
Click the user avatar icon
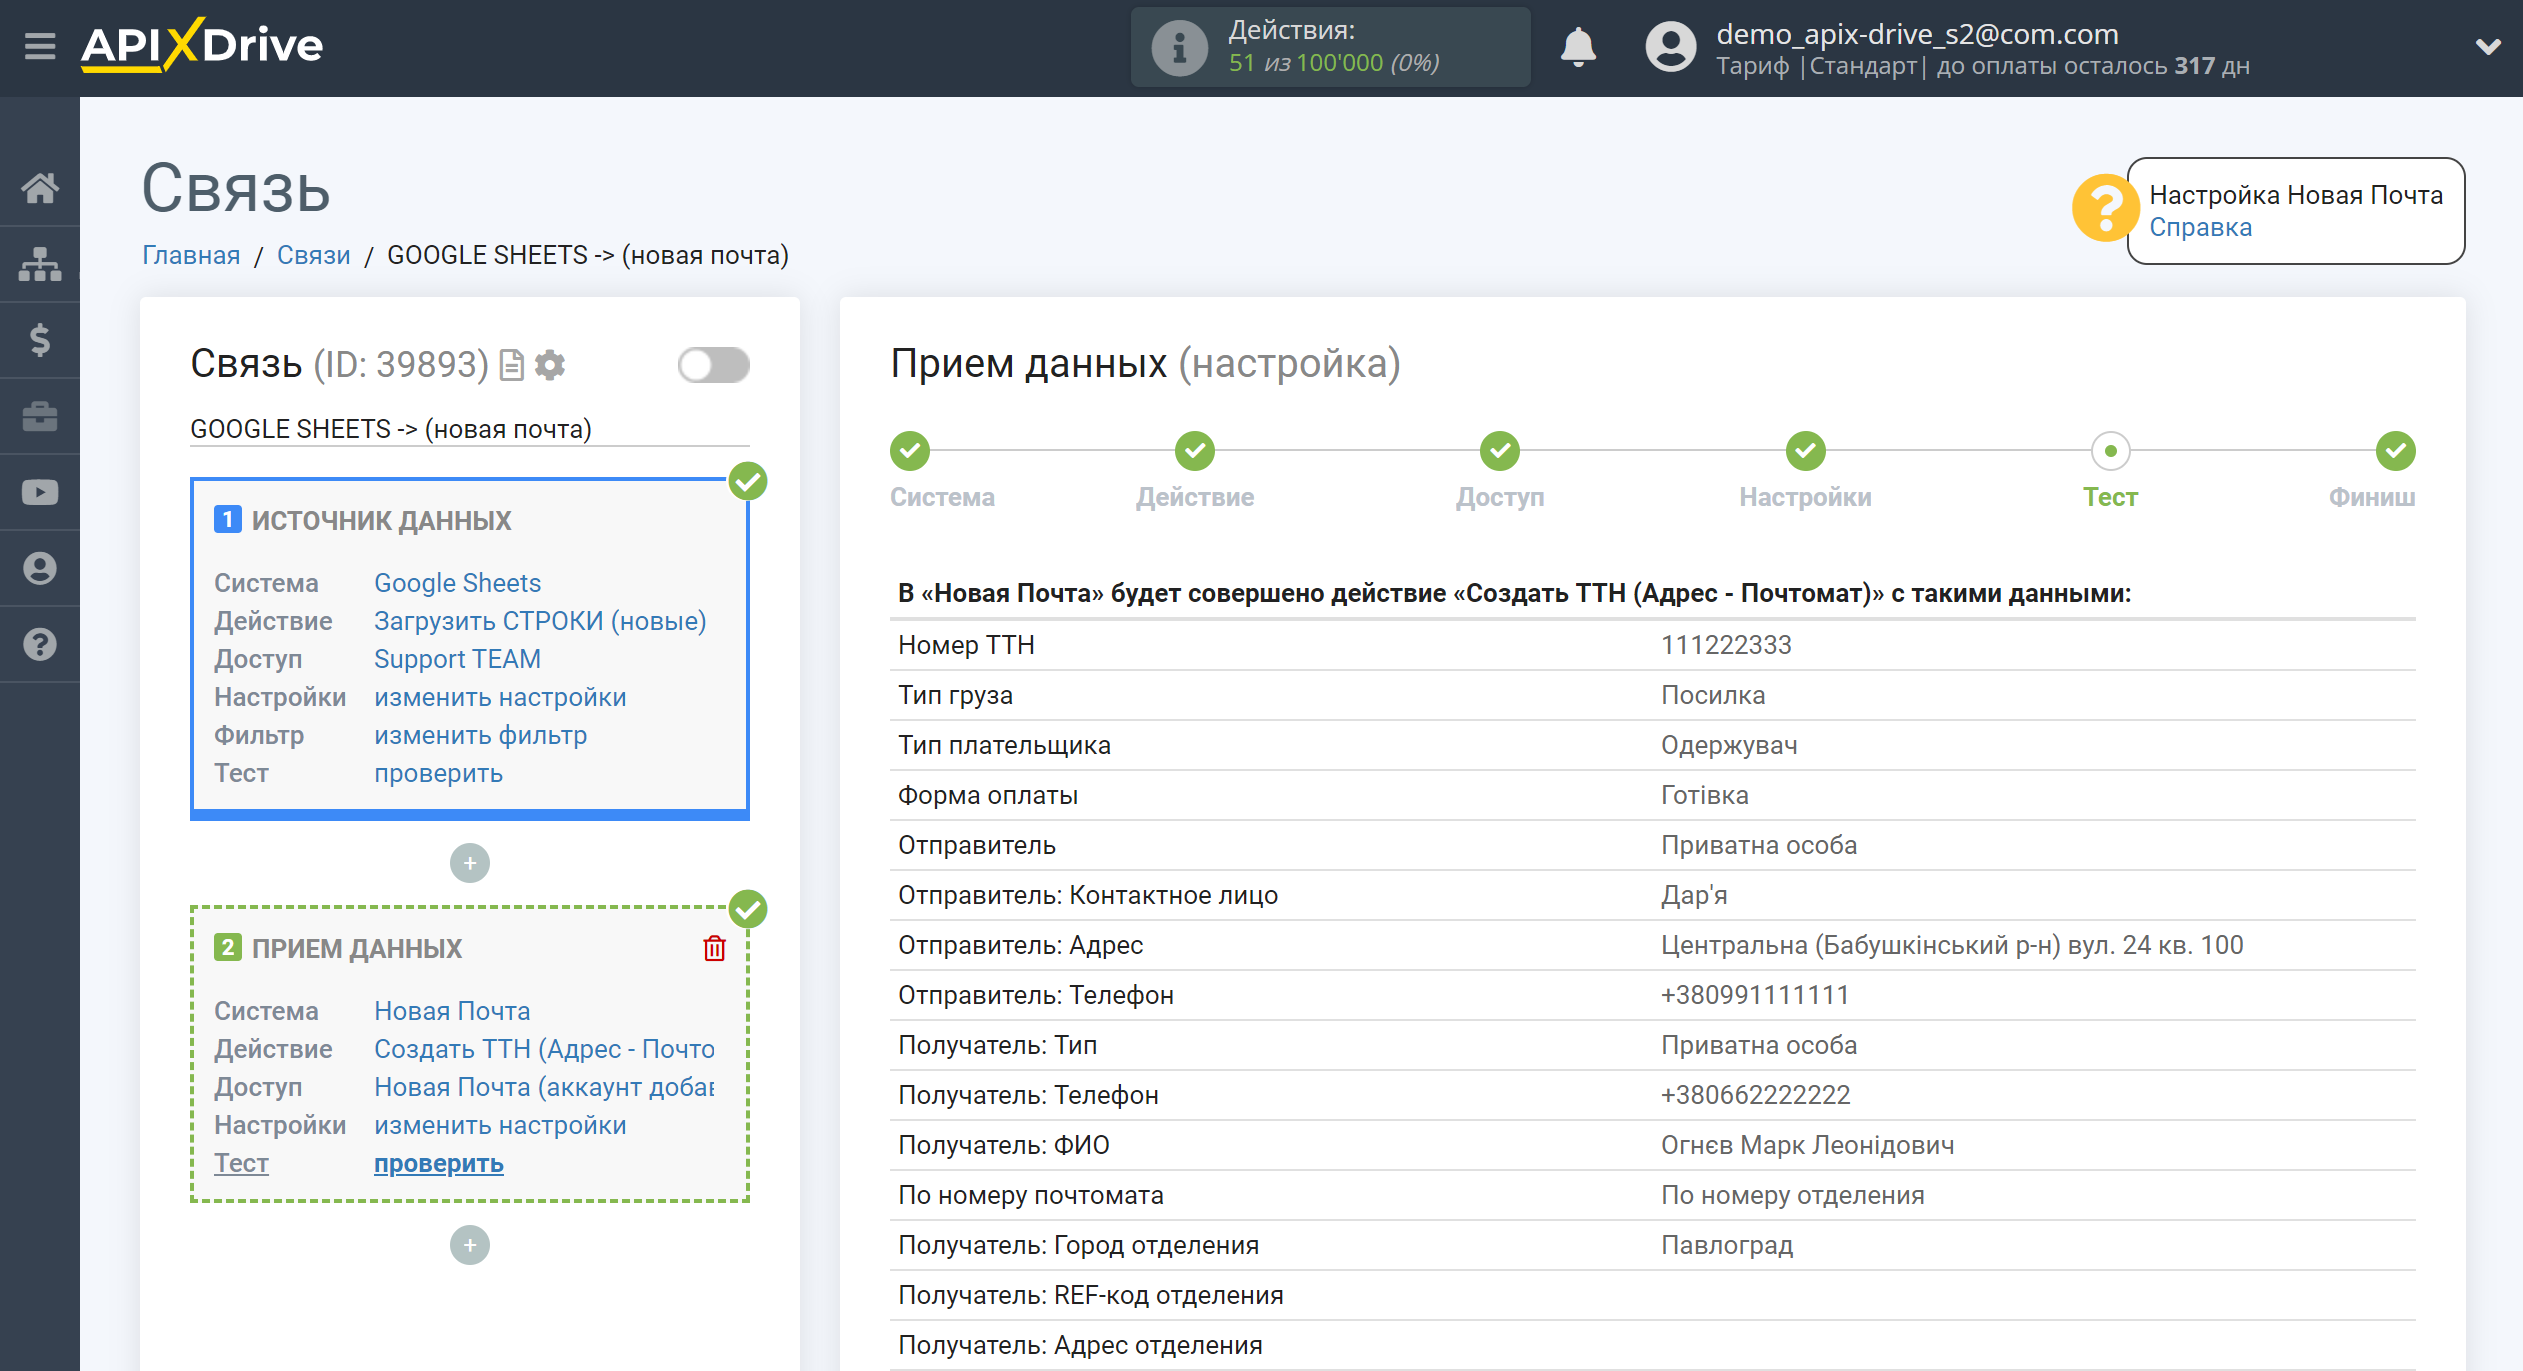click(1670, 47)
